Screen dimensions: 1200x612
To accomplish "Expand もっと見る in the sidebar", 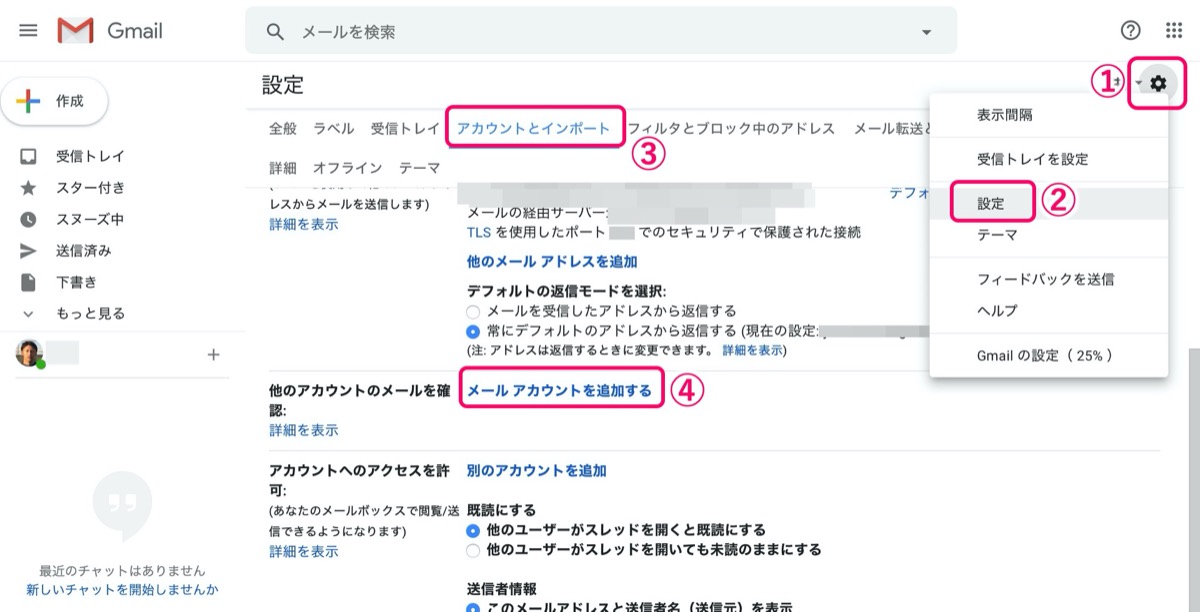I will click(x=90, y=313).
